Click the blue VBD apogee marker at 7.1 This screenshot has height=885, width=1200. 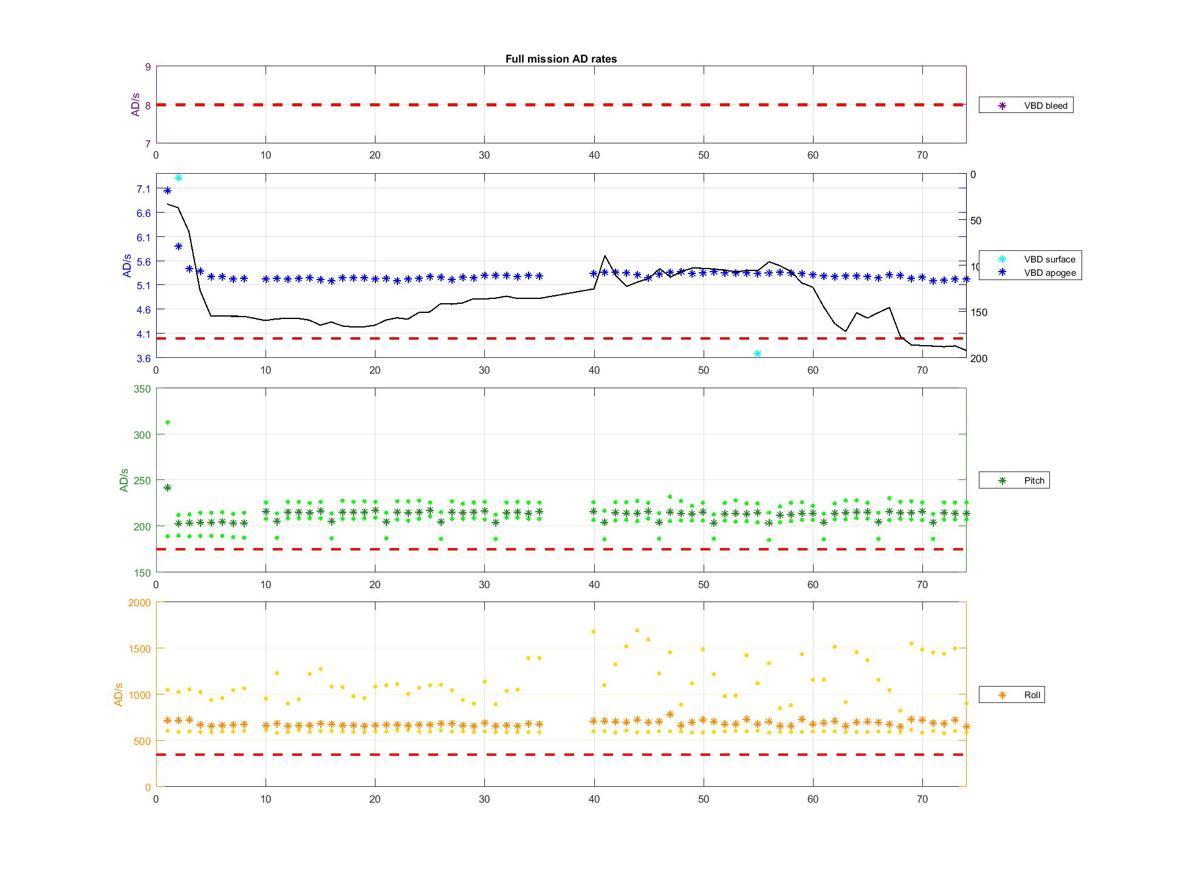pos(167,190)
